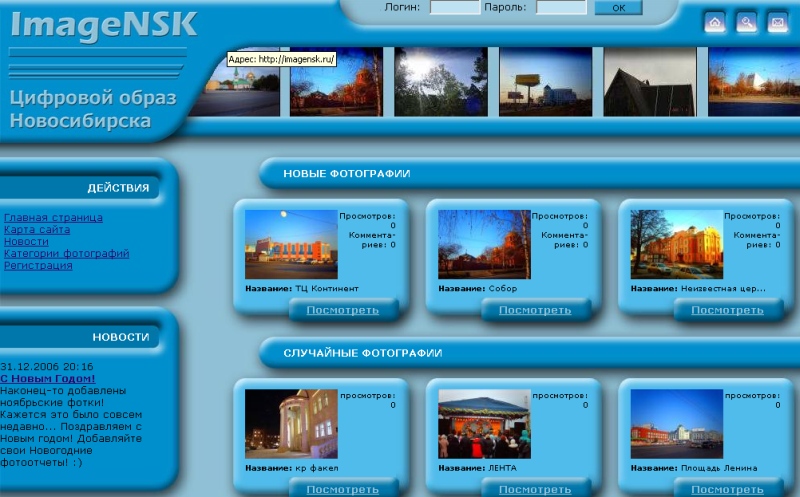Open the Главная страница link

coord(53,217)
